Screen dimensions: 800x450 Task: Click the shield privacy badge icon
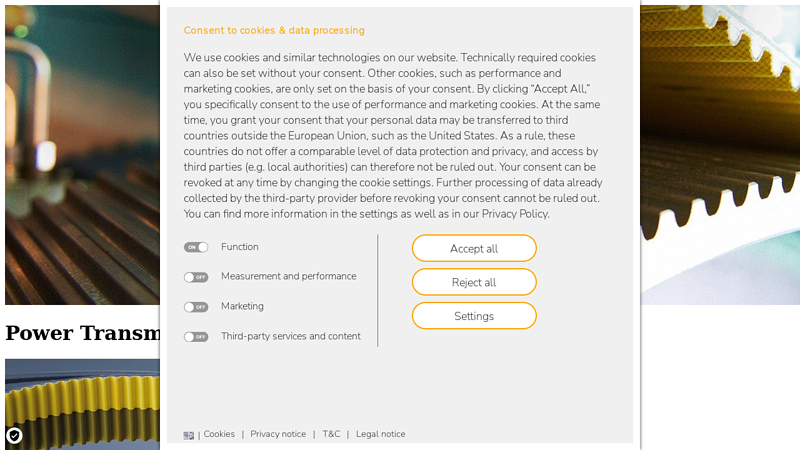[14, 435]
